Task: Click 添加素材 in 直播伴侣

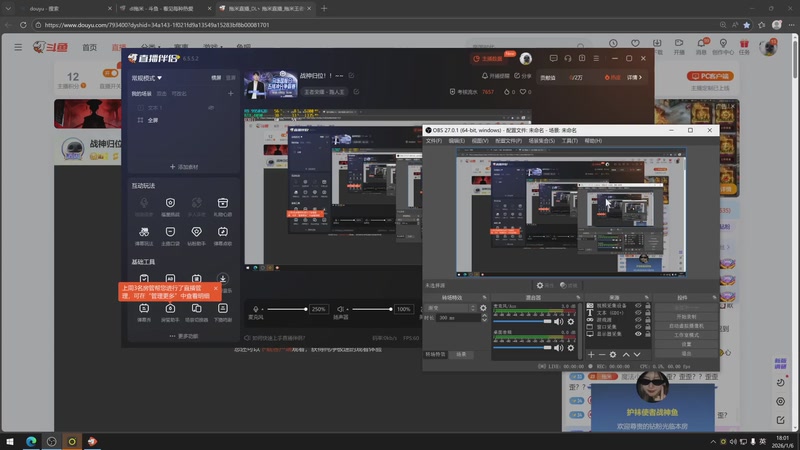Action: point(184,167)
